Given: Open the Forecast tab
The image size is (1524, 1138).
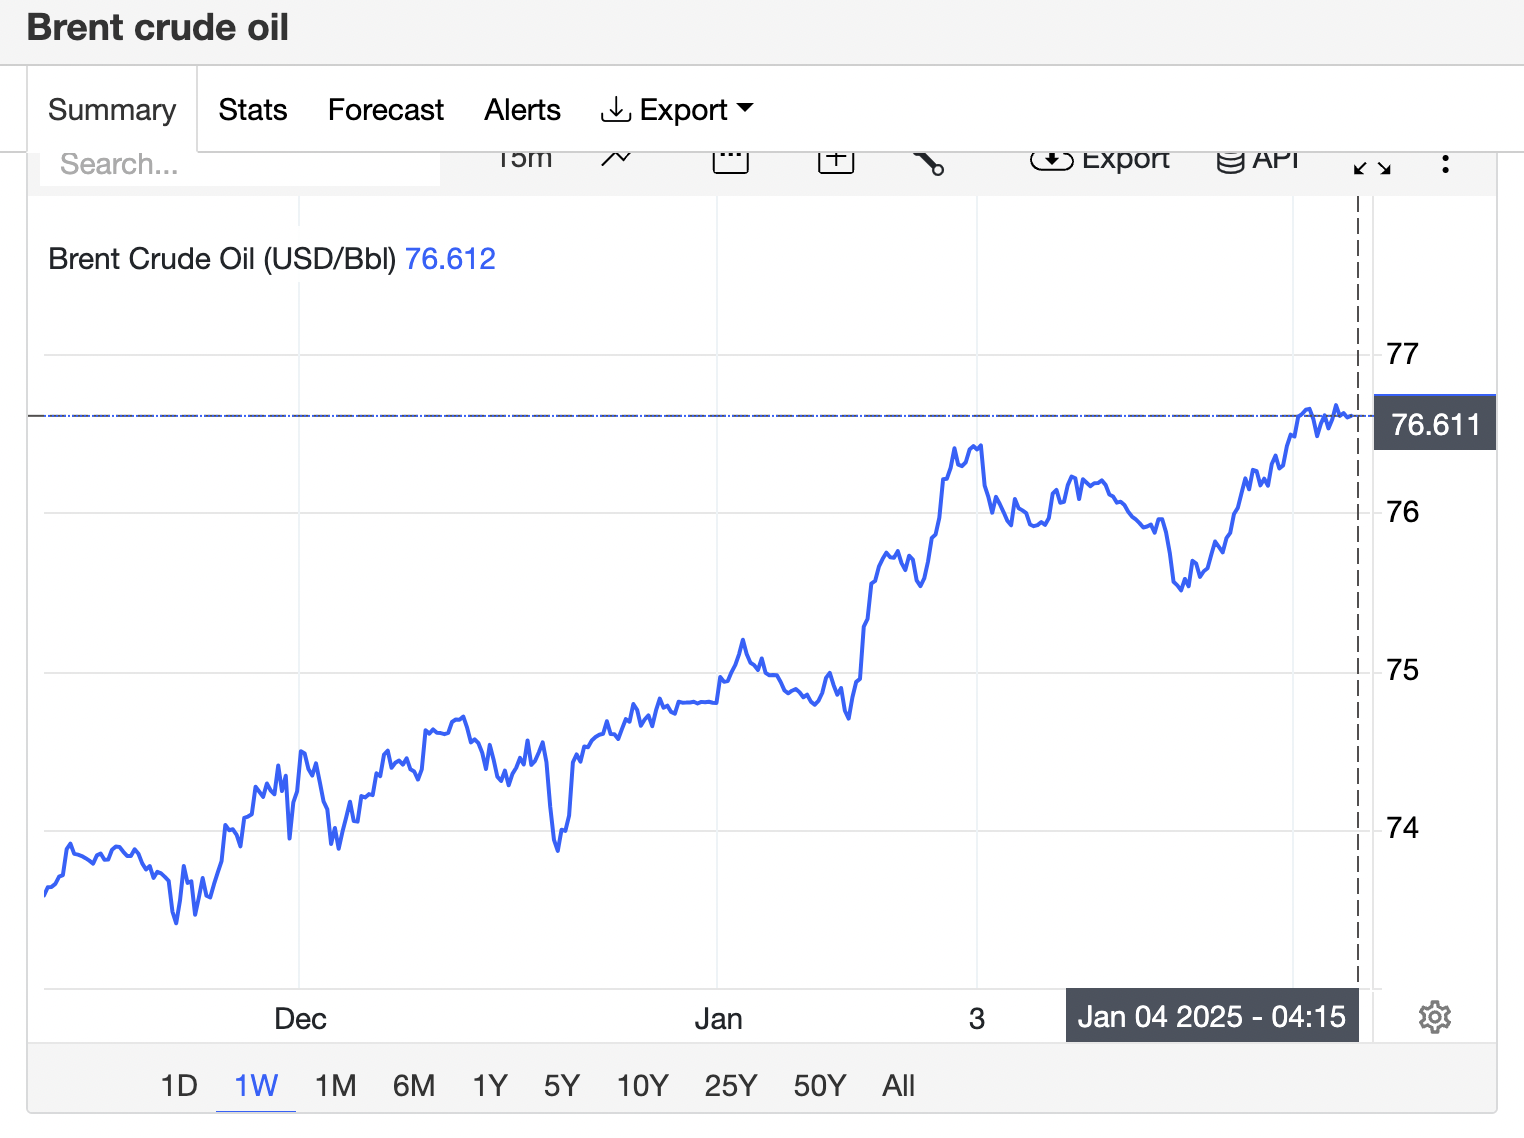Looking at the screenshot, I should point(386,109).
